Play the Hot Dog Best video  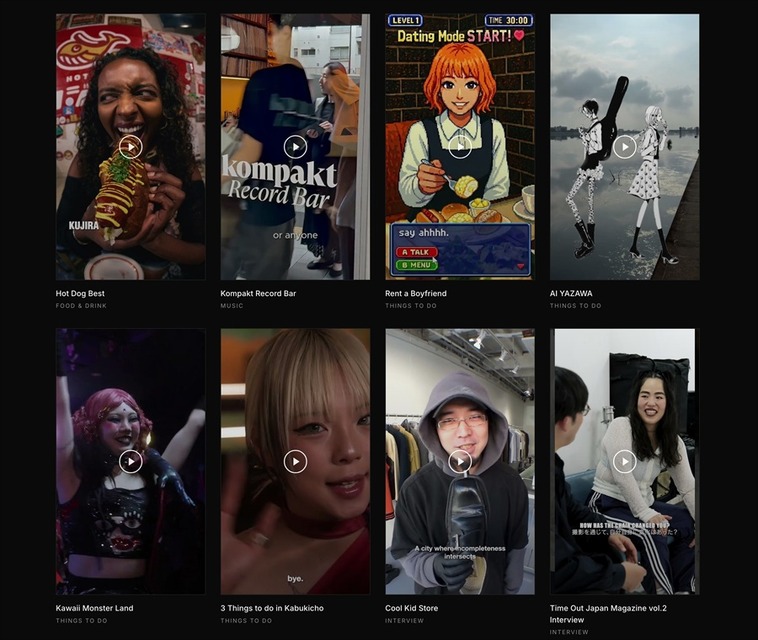(131, 147)
